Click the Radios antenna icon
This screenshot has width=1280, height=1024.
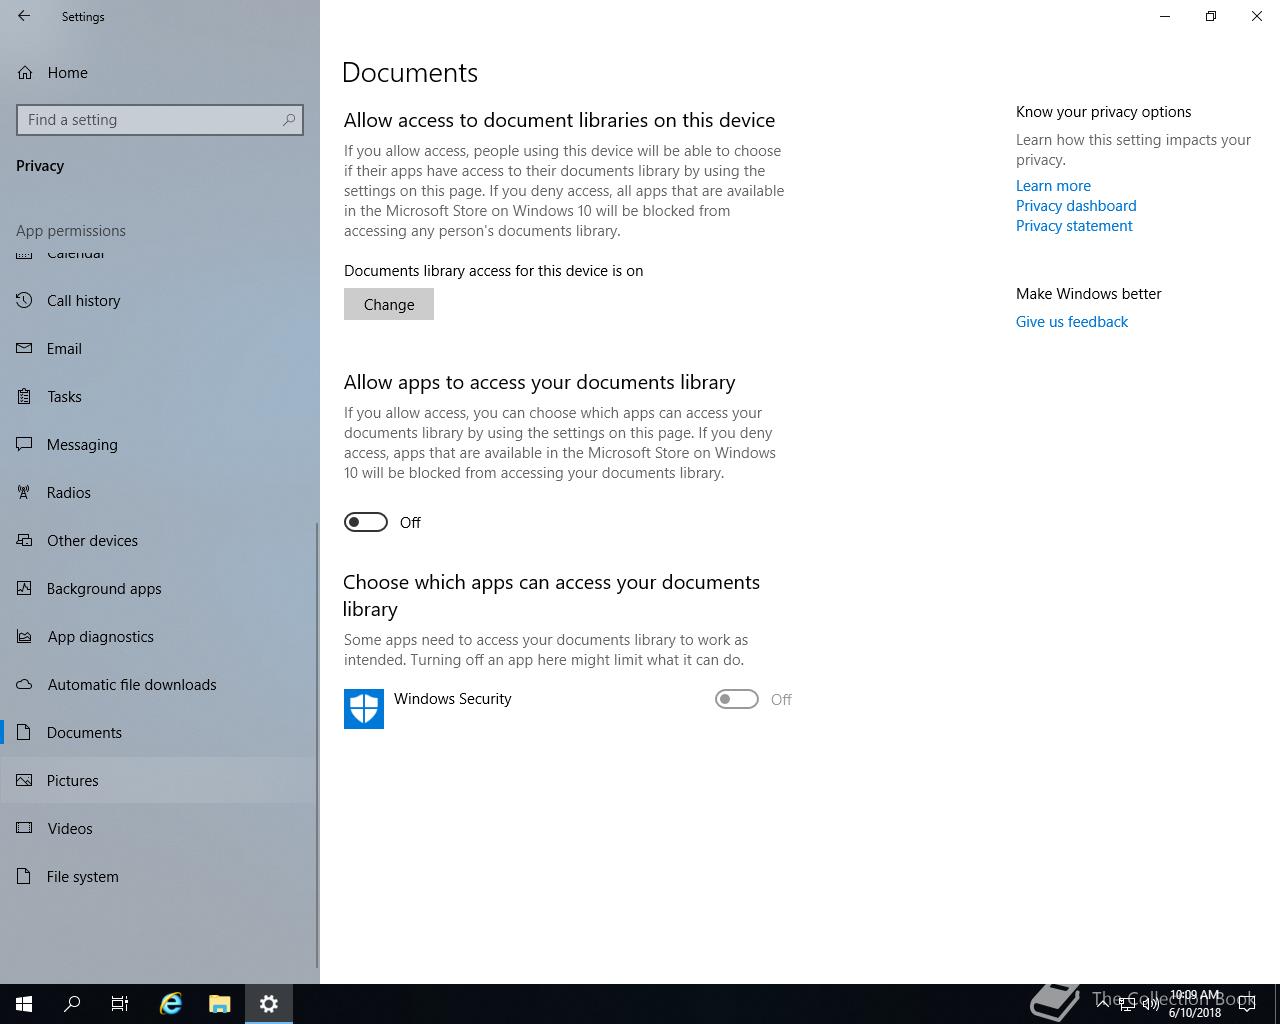(25, 492)
